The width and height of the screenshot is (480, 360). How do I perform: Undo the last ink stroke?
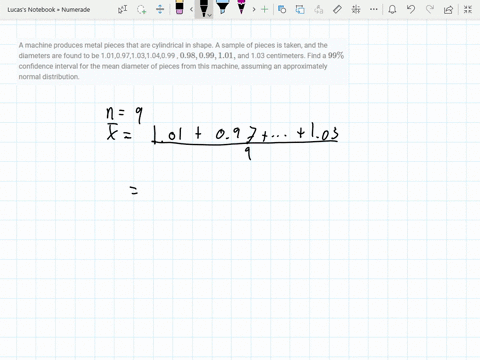(411, 9)
